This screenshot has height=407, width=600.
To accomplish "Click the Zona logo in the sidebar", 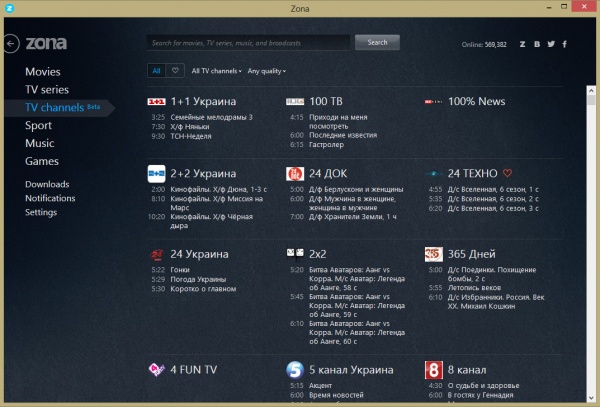I will 46,43.
